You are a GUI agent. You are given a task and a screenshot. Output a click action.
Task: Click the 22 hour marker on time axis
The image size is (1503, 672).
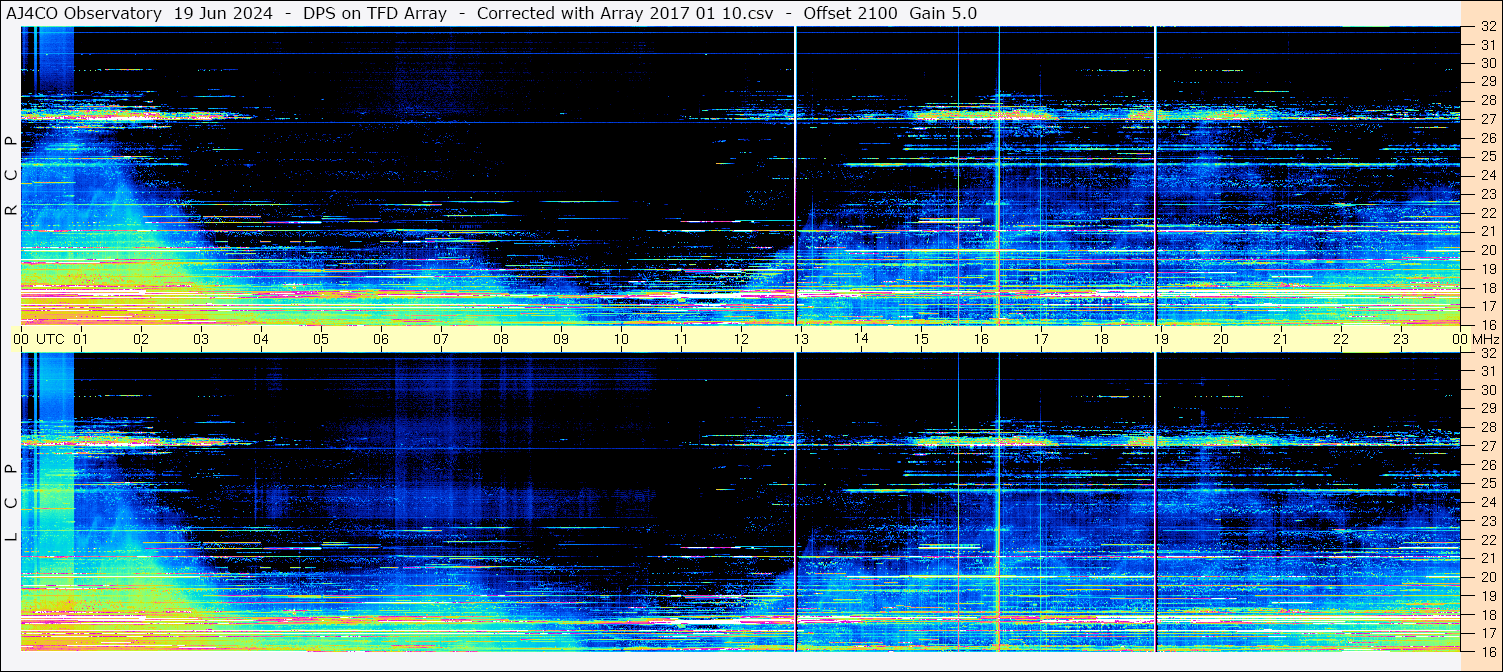(1340, 339)
